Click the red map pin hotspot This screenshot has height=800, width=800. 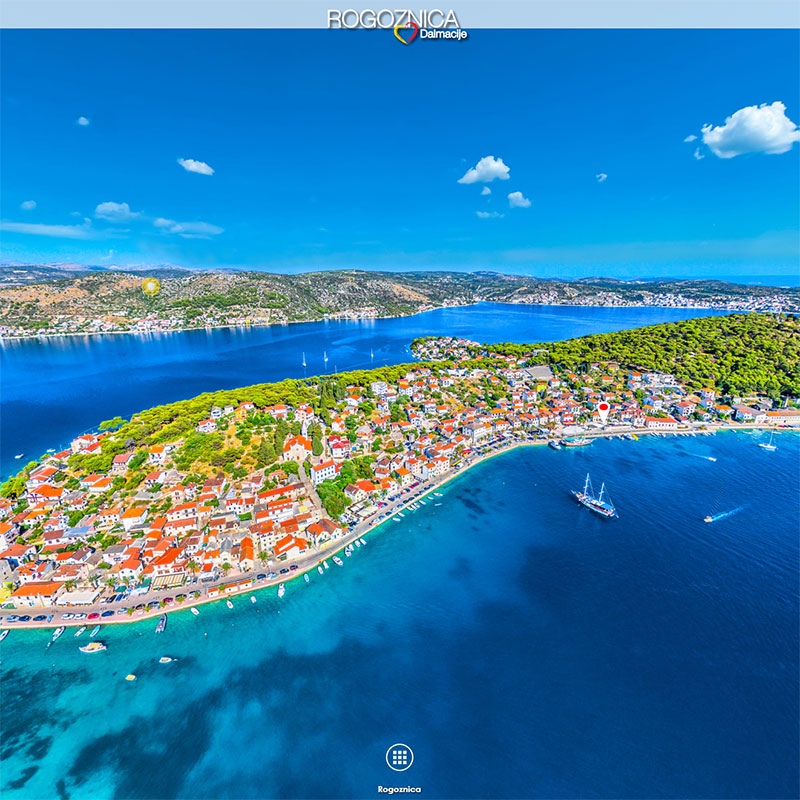pos(603,409)
